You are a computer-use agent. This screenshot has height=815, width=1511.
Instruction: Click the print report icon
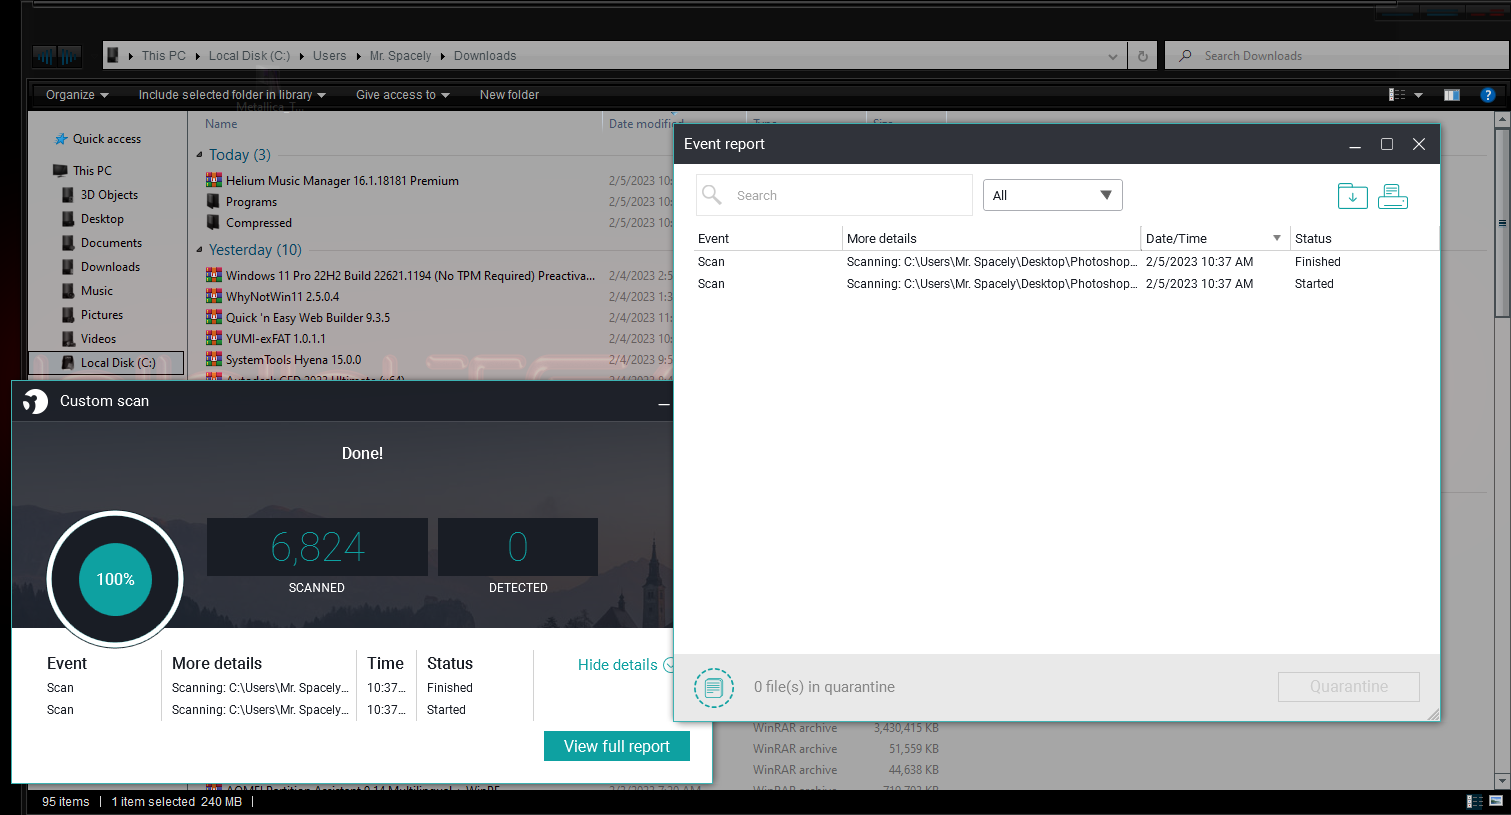[1393, 196]
